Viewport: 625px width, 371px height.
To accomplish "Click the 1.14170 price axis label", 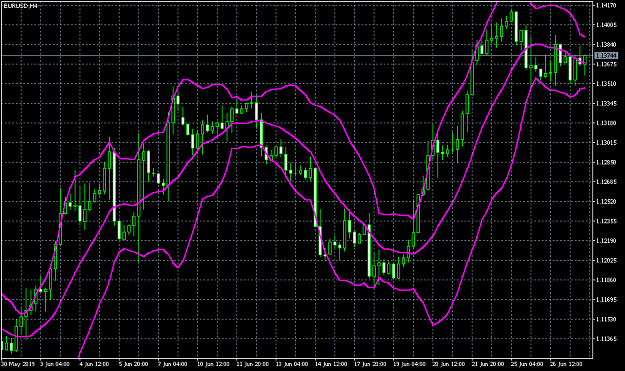I will coord(606,5).
